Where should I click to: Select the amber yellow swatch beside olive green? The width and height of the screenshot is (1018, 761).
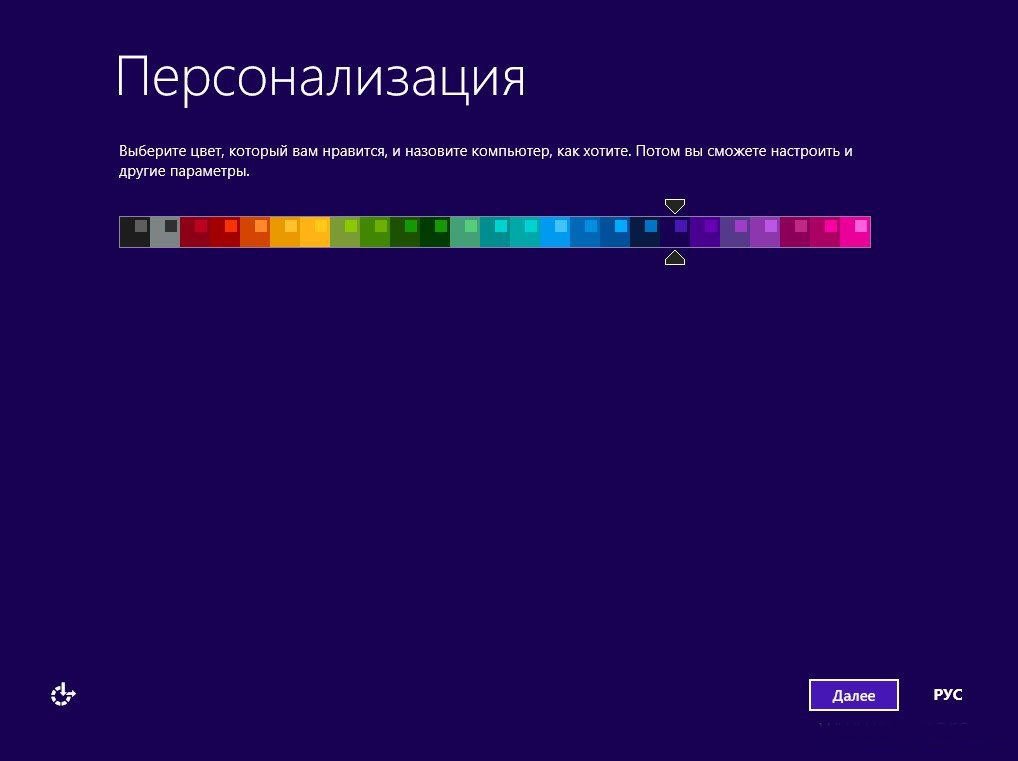pyautogui.click(x=315, y=232)
